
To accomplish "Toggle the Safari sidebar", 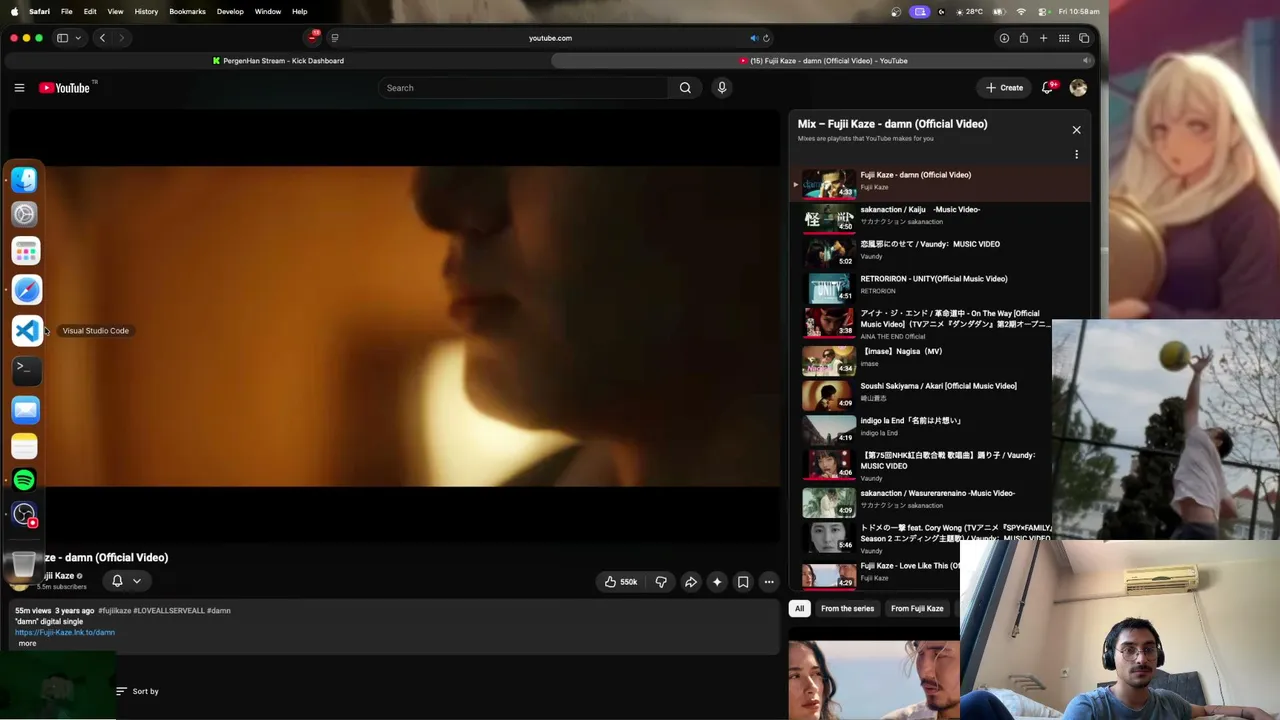I will [62, 38].
